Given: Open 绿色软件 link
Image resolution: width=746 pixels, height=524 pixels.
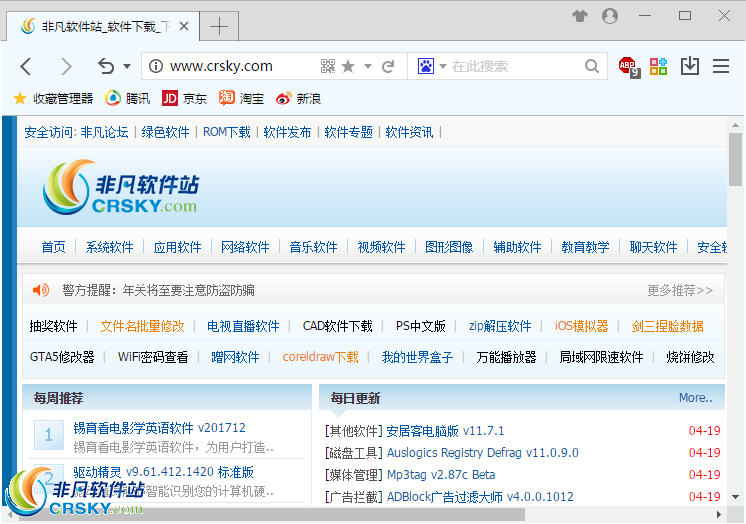Looking at the screenshot, I should [165, 132].
